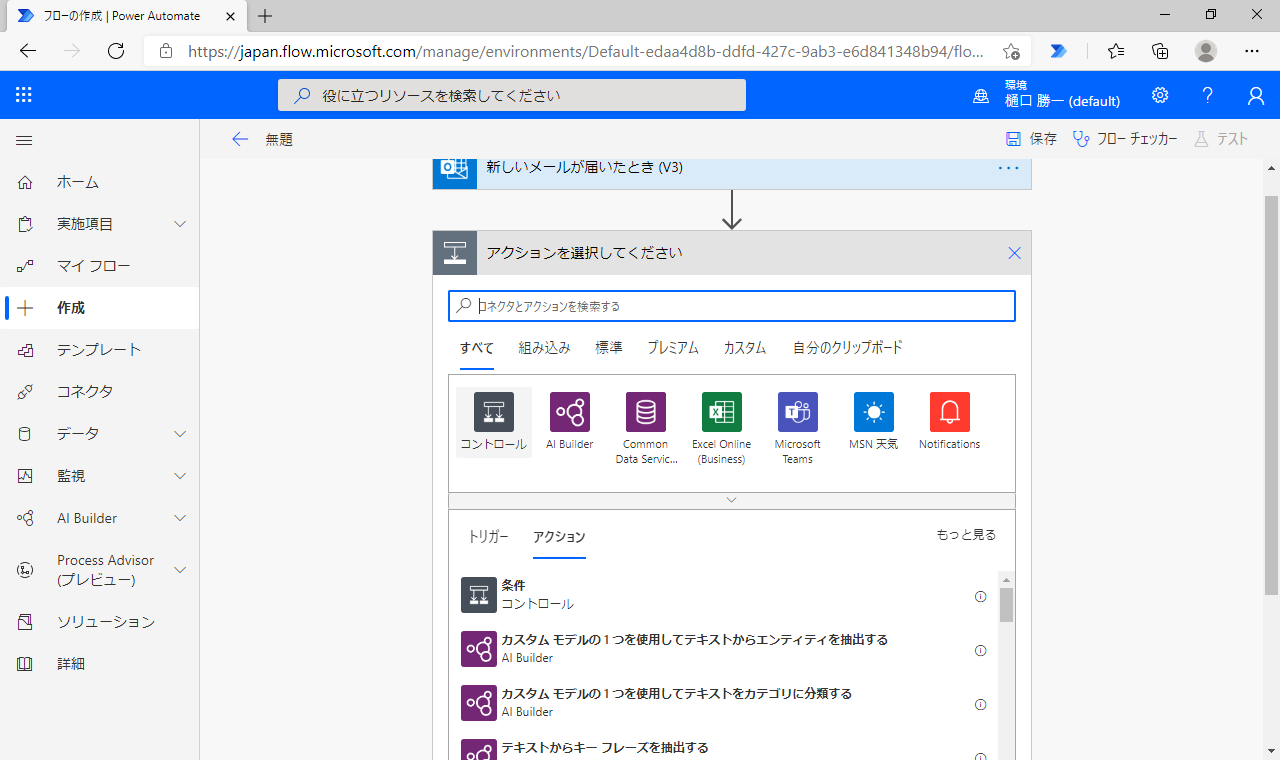
Task: Close the アクションを選択してください panel
Action: tap(1014, 253)
